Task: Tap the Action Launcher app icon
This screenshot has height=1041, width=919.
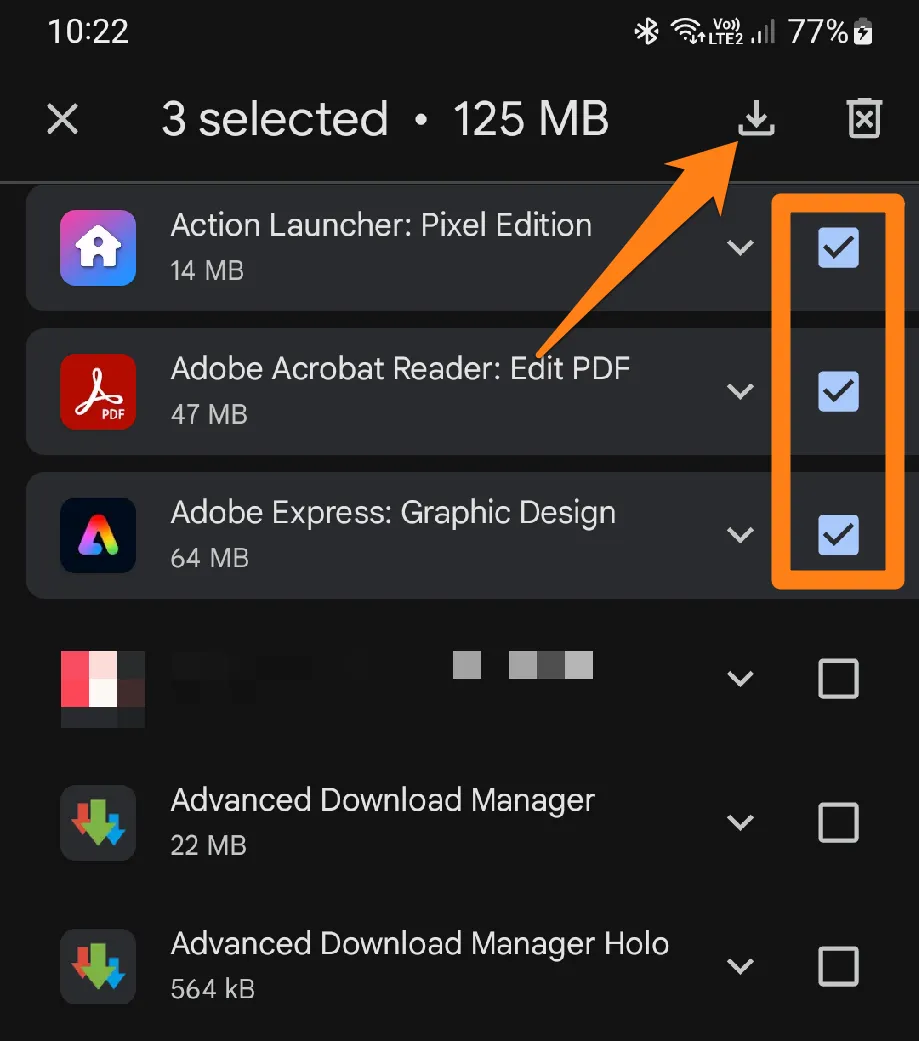Action: click(98, 248)
